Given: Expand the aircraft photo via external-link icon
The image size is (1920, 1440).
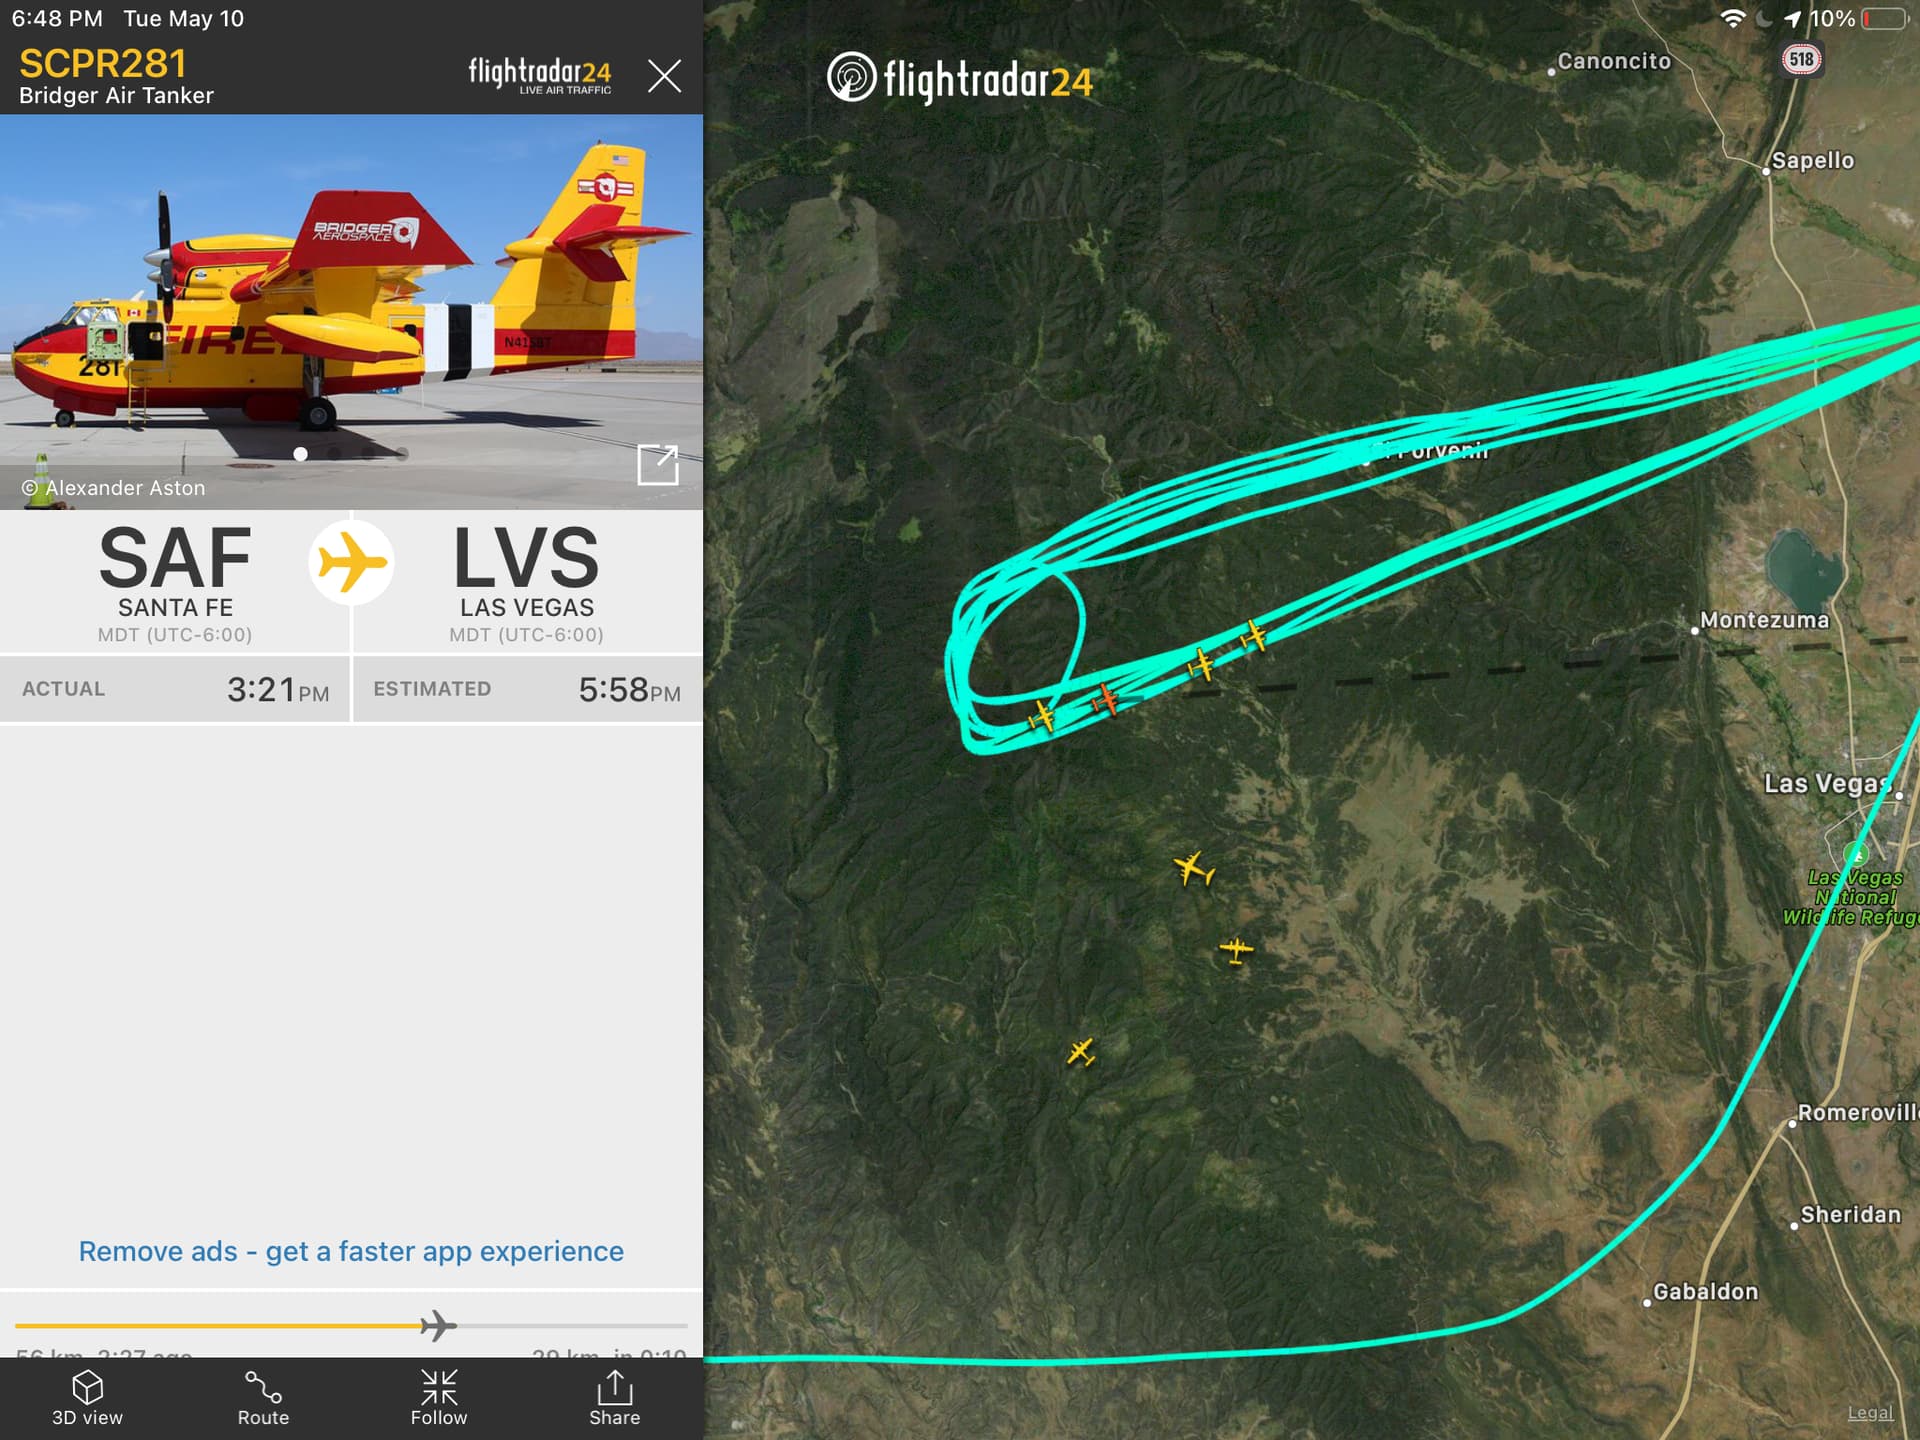Looking at the screenshot, I should point(658,465).
